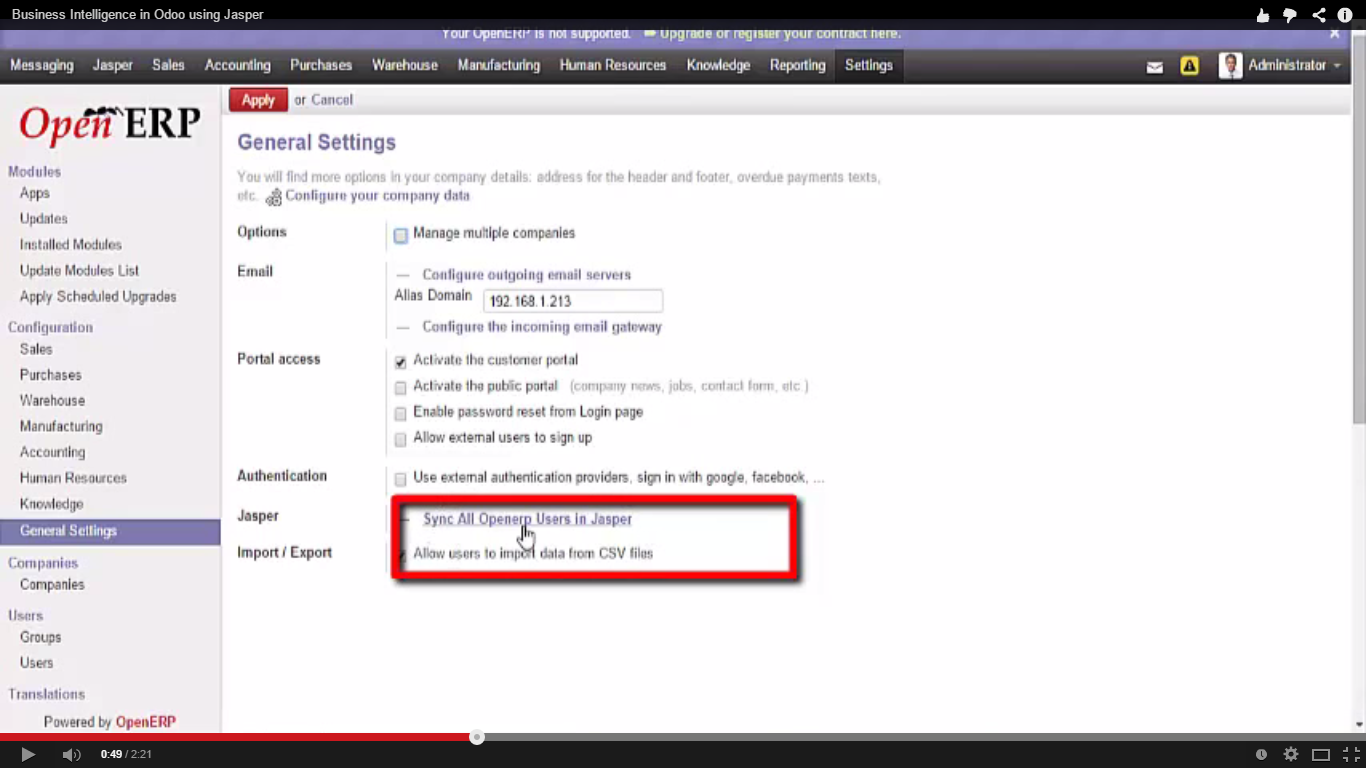Enable external authentication providers checkbox
This screenshot has height=768, width=1366.
[400, 480]
